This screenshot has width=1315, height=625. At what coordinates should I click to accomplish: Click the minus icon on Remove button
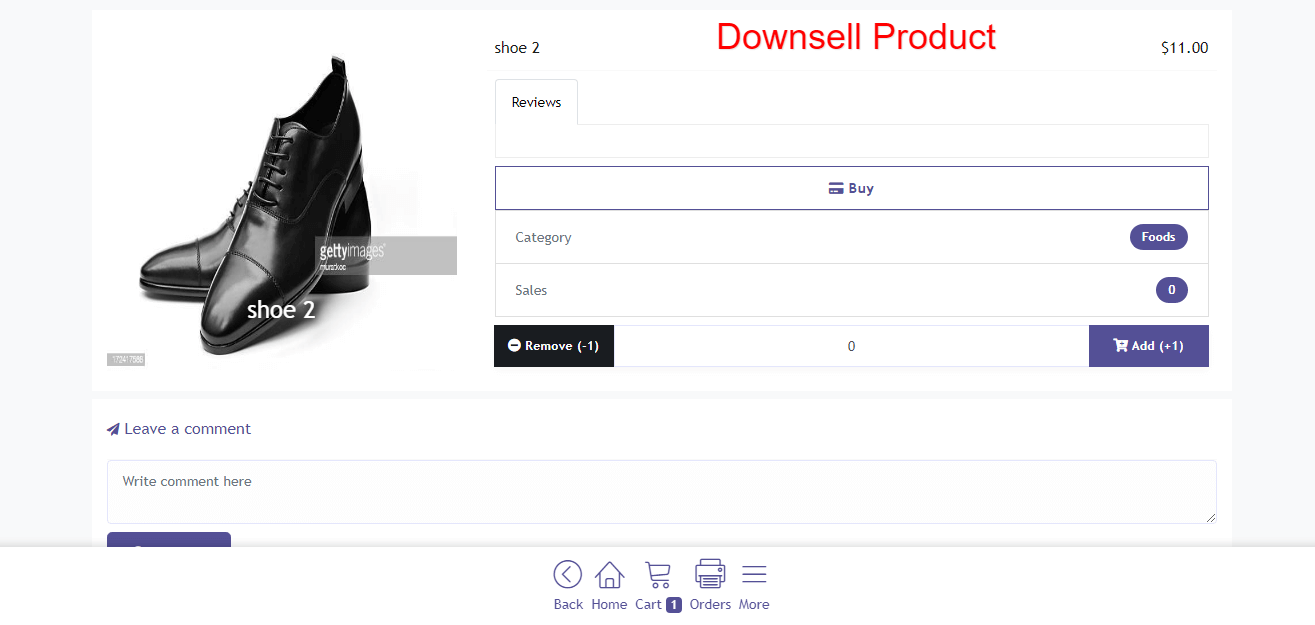pyautogui.click(x=514, y=346)
